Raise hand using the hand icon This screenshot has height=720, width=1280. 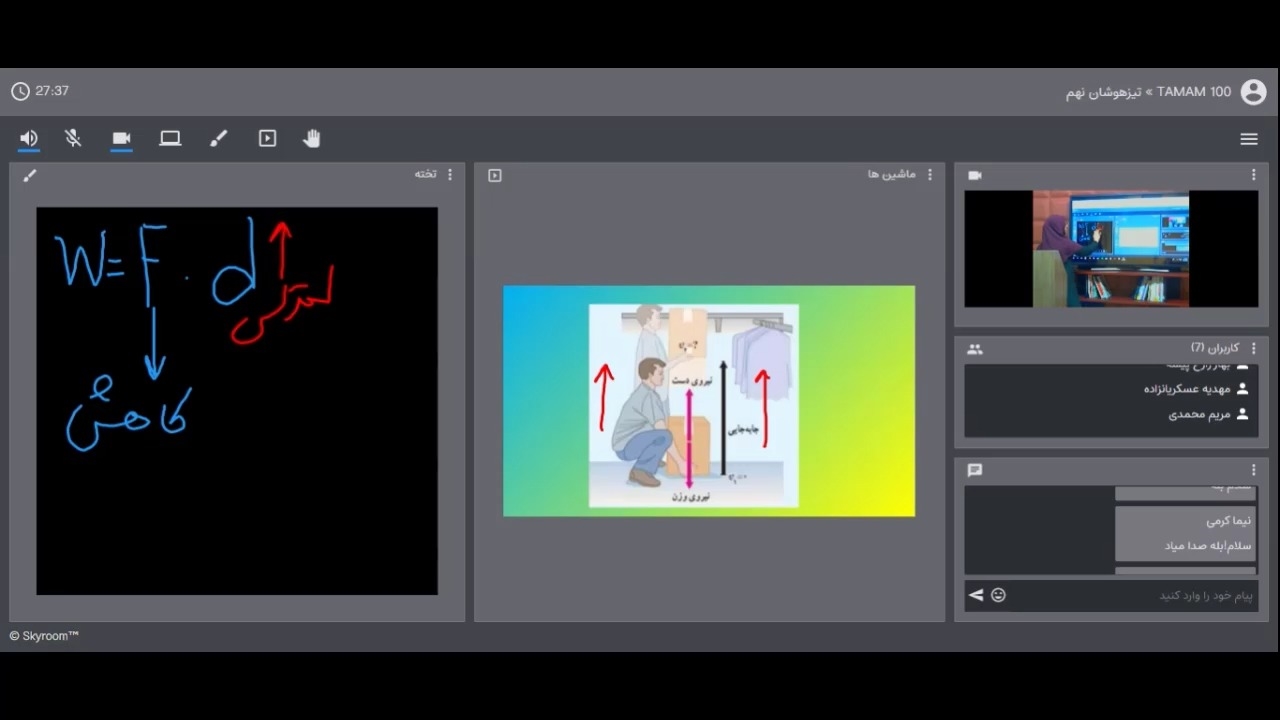coord(312,139)
